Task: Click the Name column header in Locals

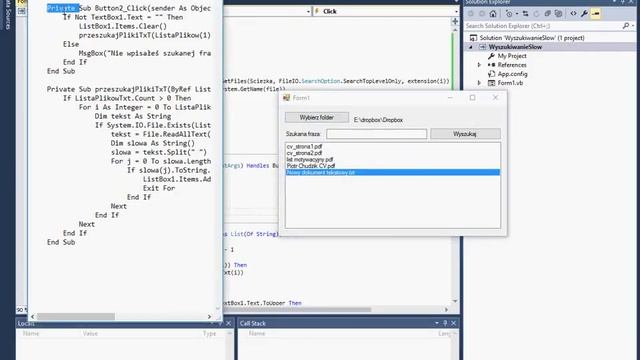Action: pos(31,333)
